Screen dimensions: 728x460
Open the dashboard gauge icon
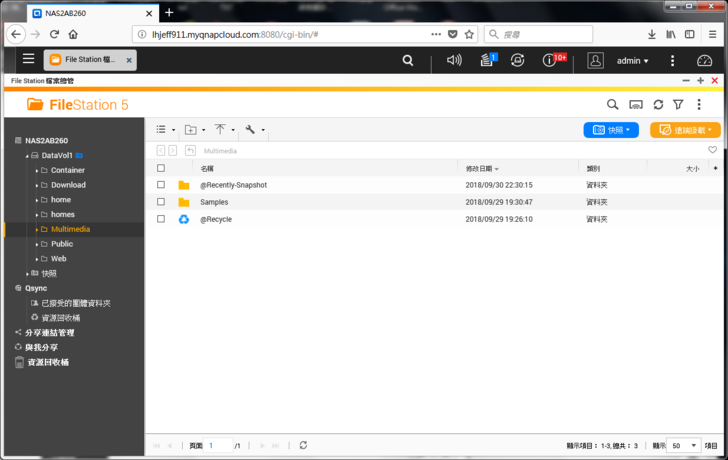click(703, 61)
